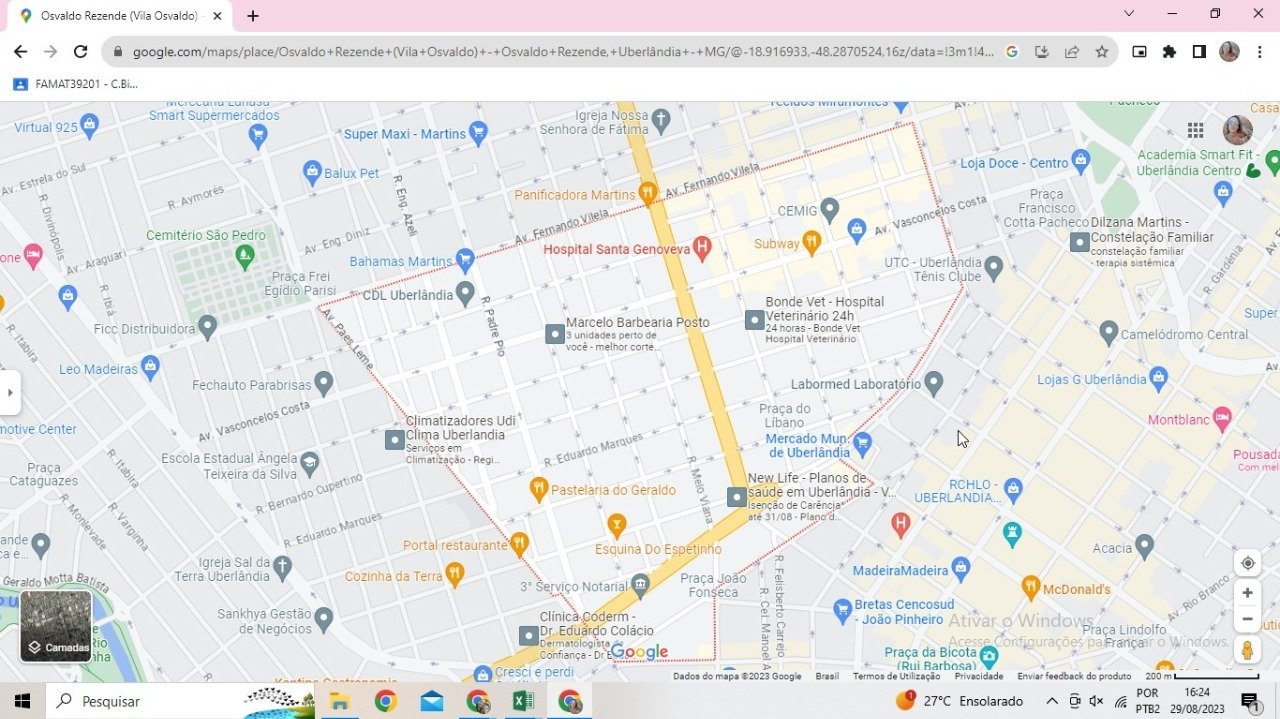
Task: Bookmark this page with the star
Action: (1101, 52)
